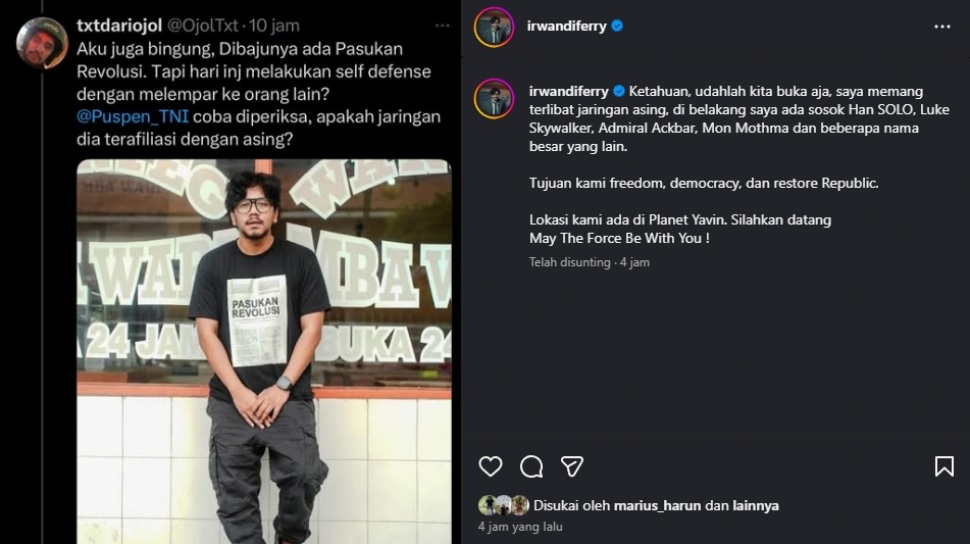Open the @OjolTxt handle

point(203,25)
